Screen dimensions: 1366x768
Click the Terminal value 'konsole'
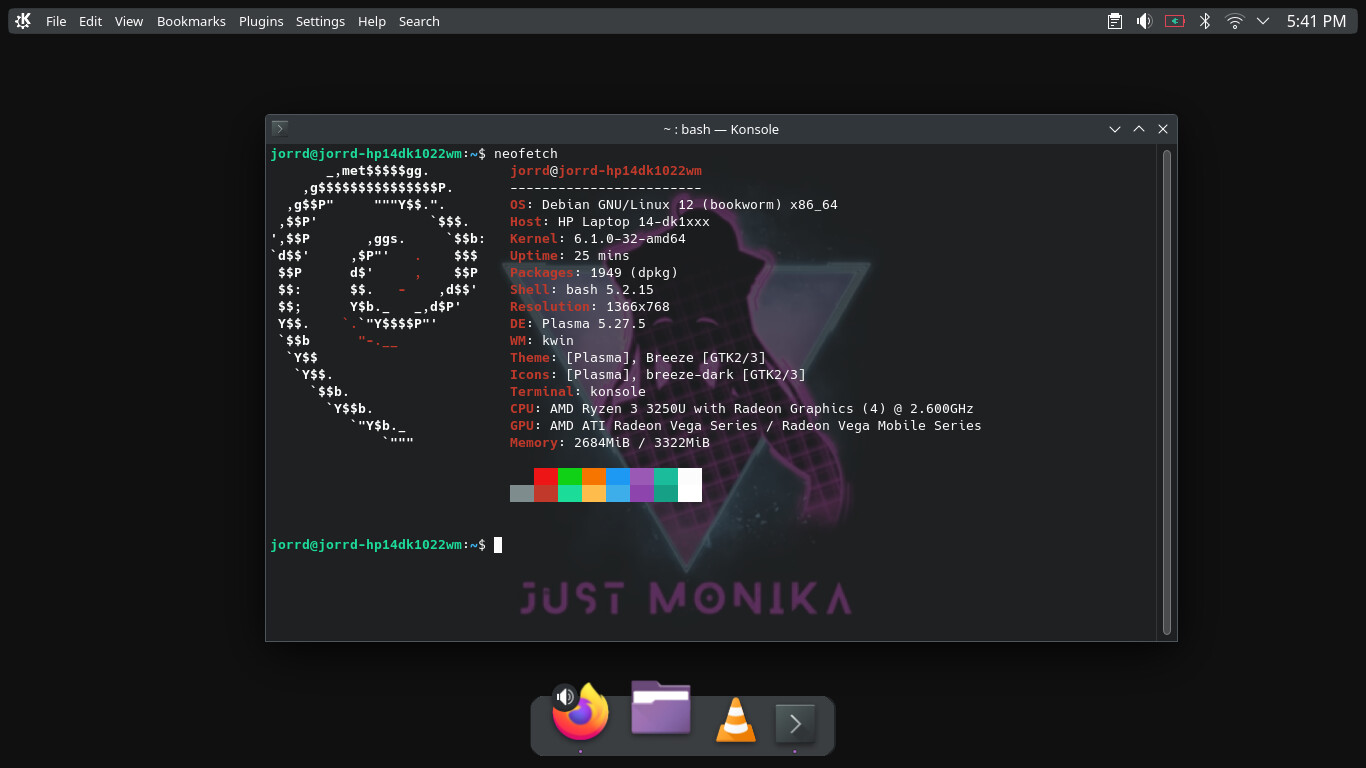click(618, 392)
